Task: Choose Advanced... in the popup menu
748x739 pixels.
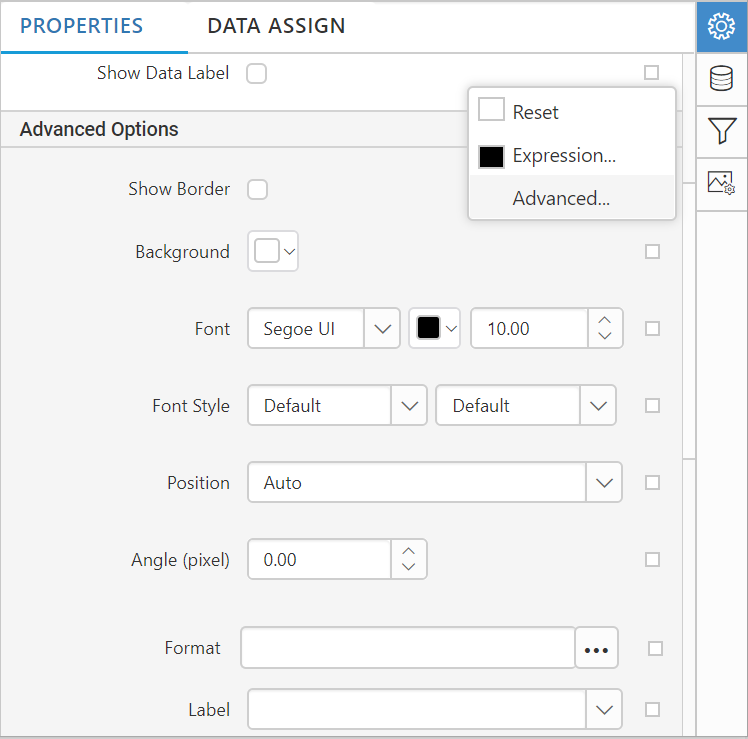Action: (x=561, y=198)
